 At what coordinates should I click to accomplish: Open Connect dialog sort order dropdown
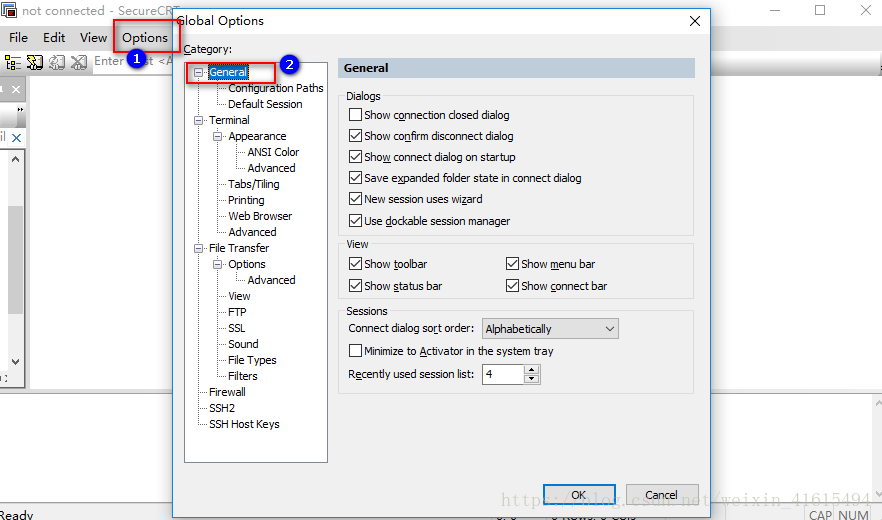click(550, 329)
